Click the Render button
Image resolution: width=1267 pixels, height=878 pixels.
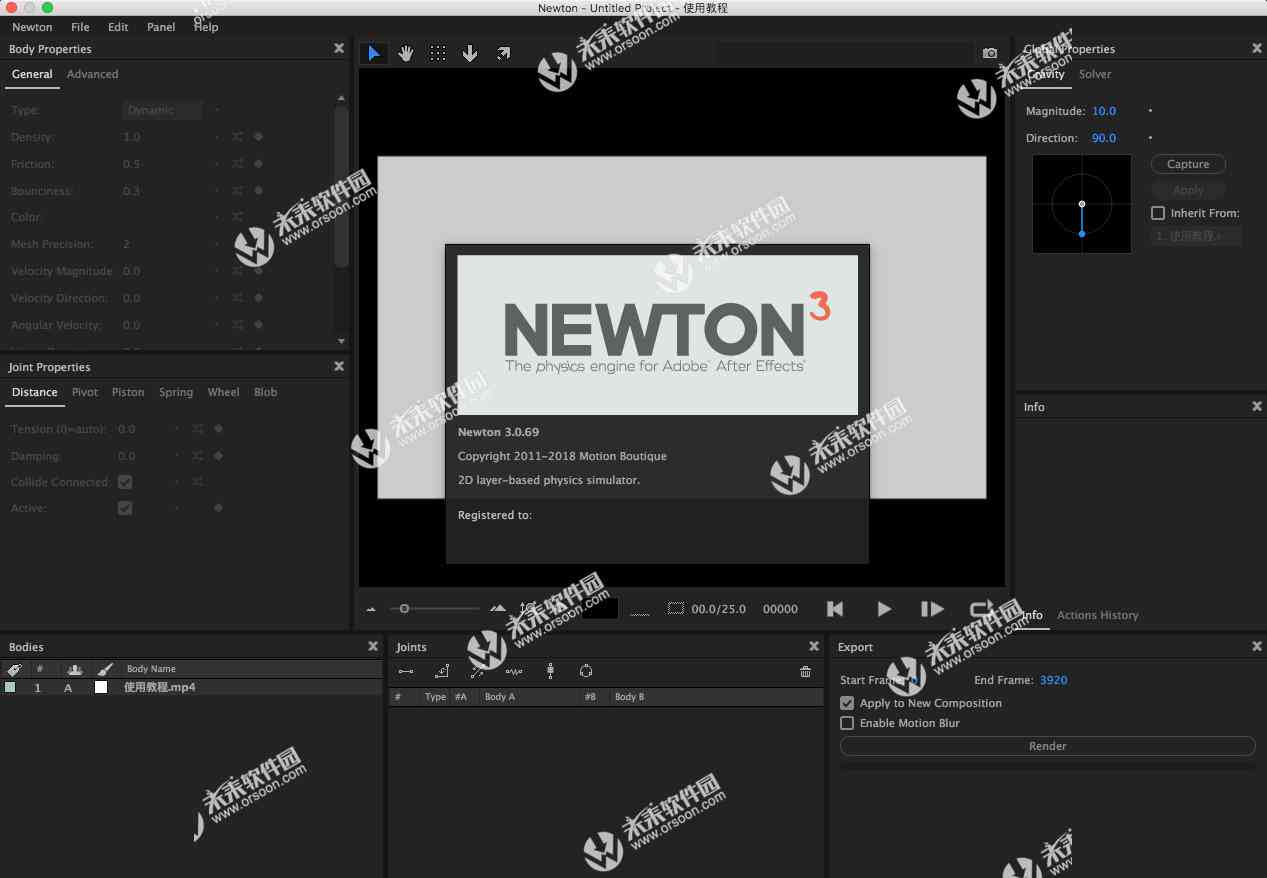[1047, 746]
